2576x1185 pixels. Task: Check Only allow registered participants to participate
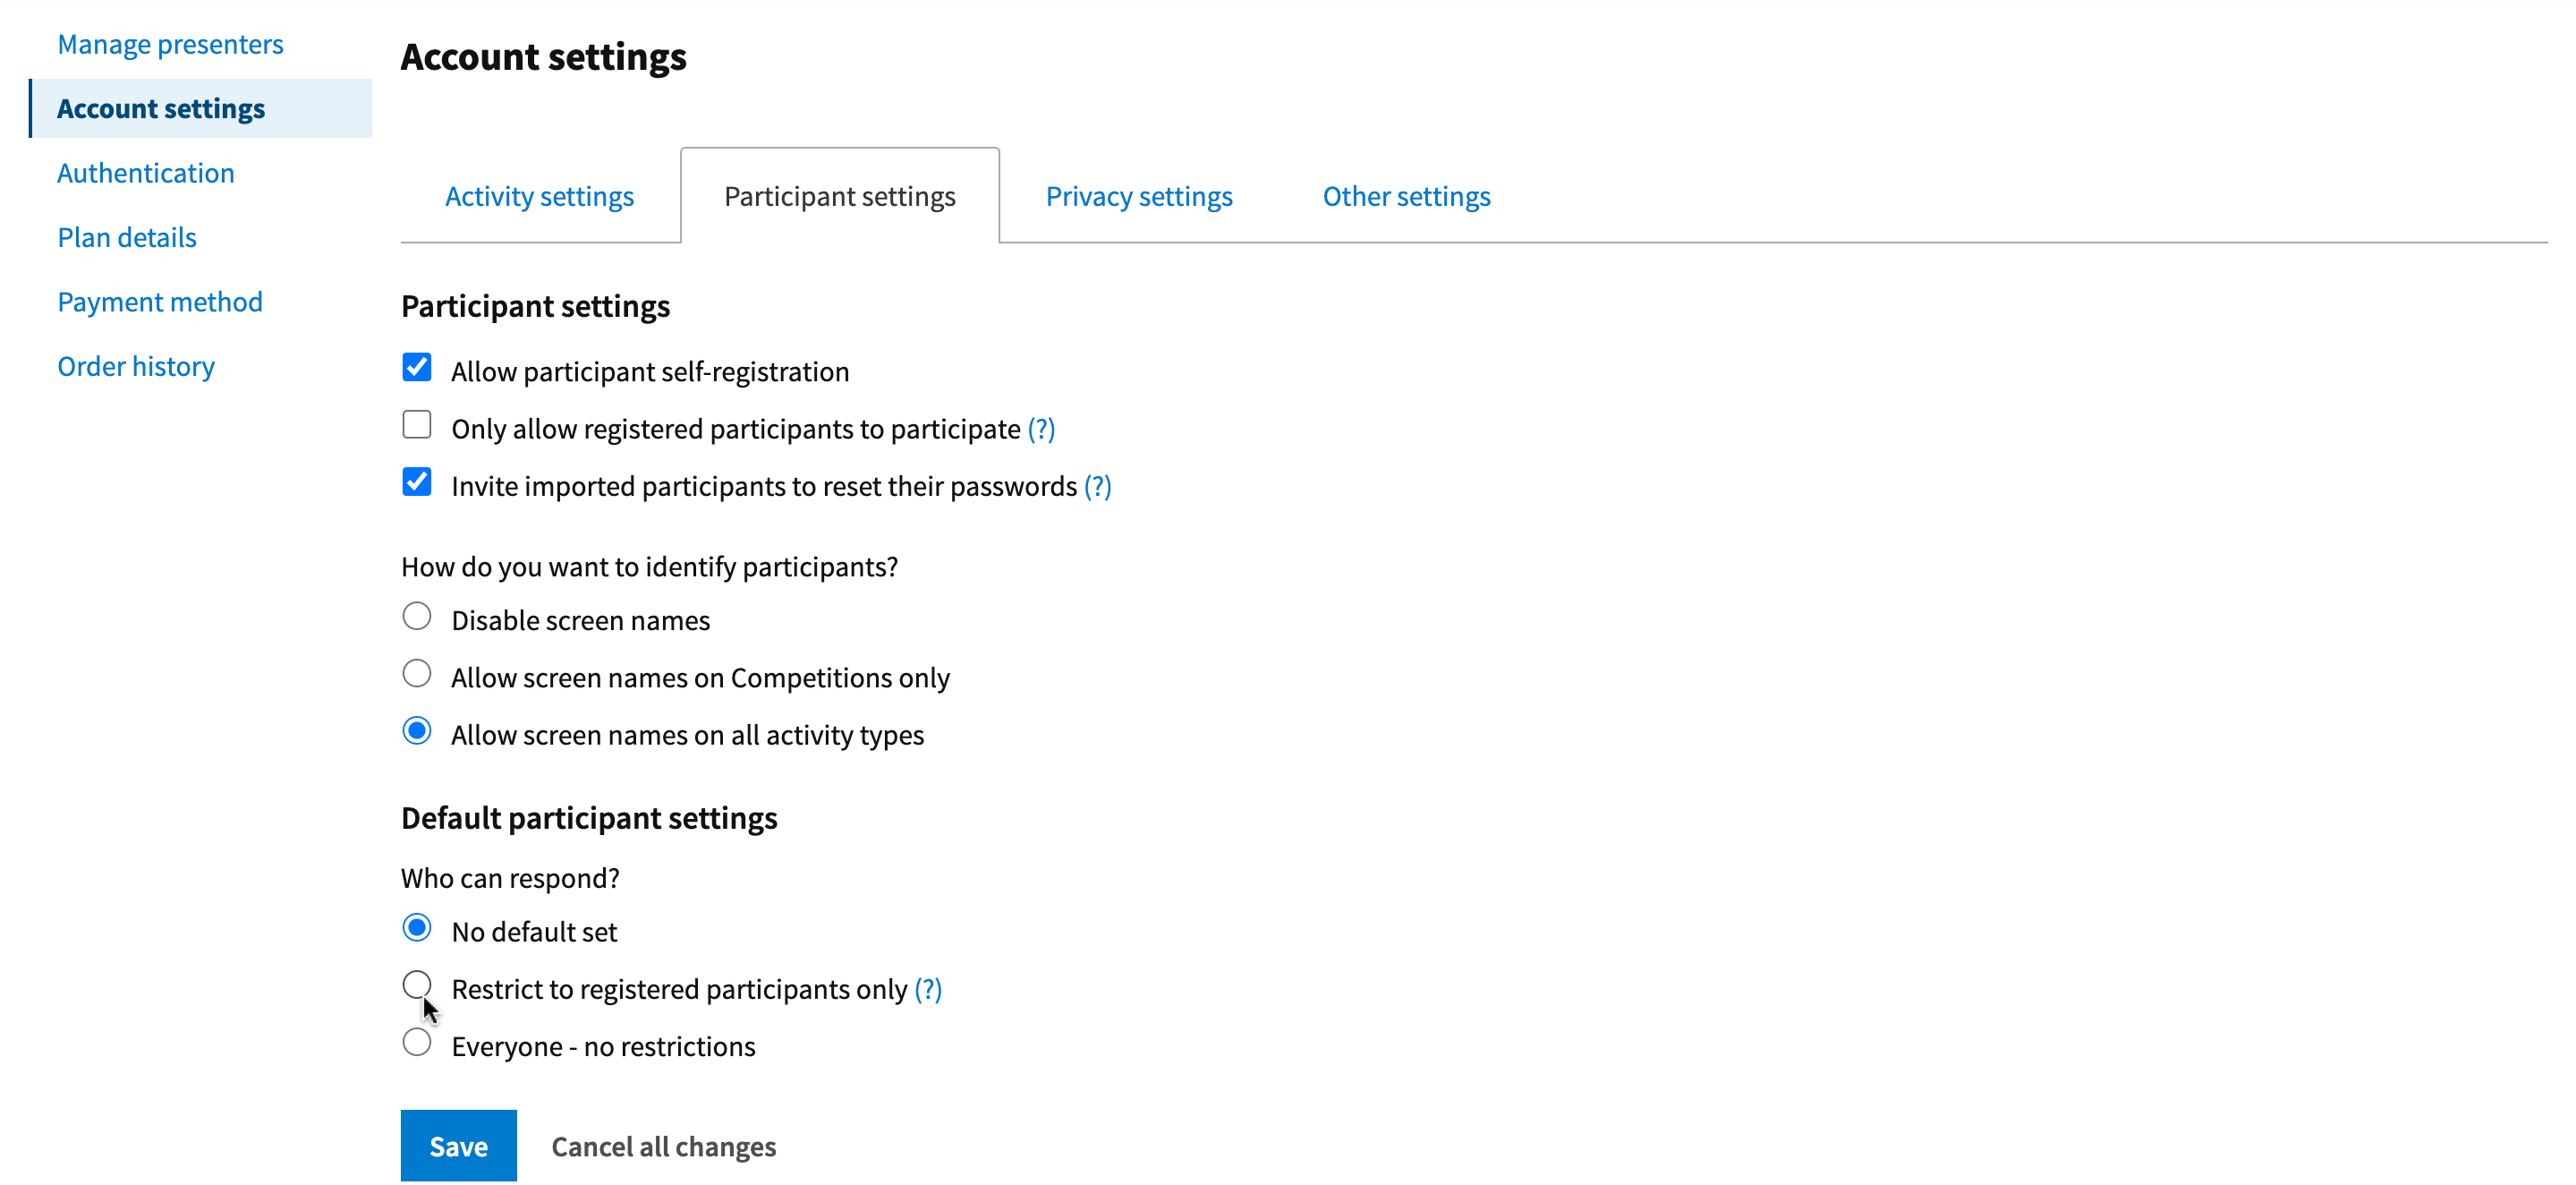coord(417,425)
